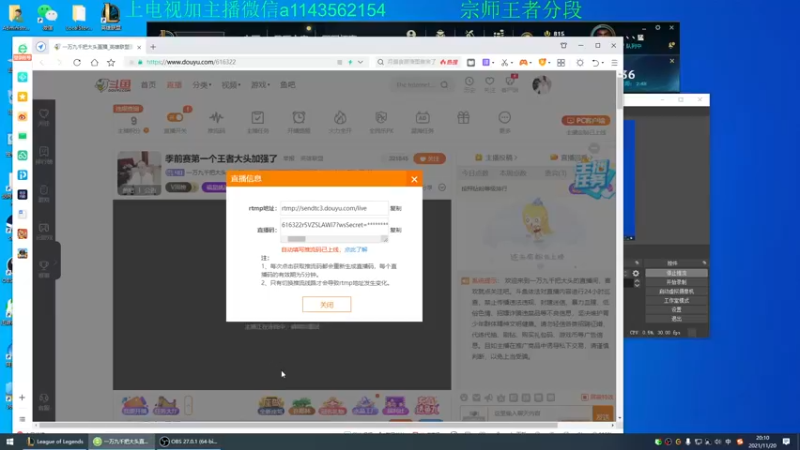Open the AD monitor icon in streamer toolbar
This screenshot has width=800, height=450.
422,118
